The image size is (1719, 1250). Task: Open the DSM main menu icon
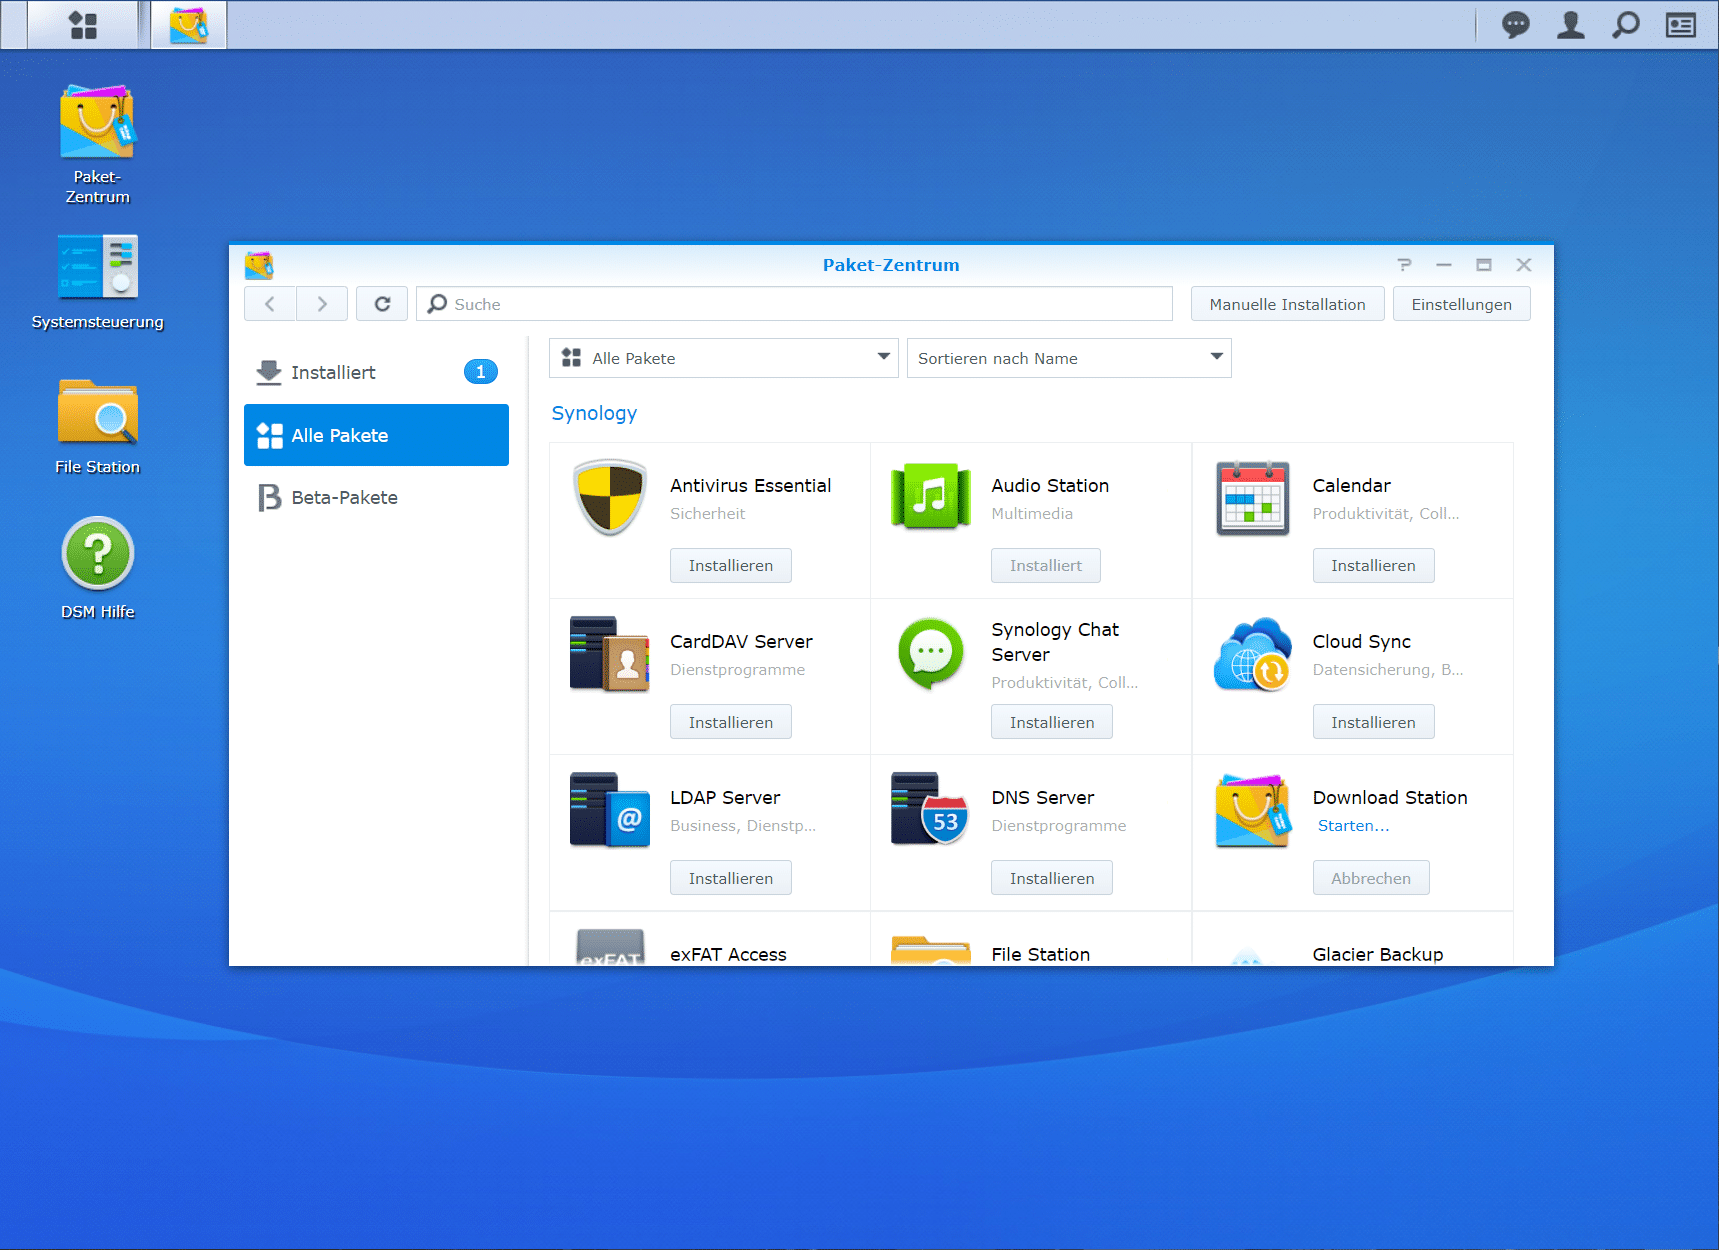(83, 25)
